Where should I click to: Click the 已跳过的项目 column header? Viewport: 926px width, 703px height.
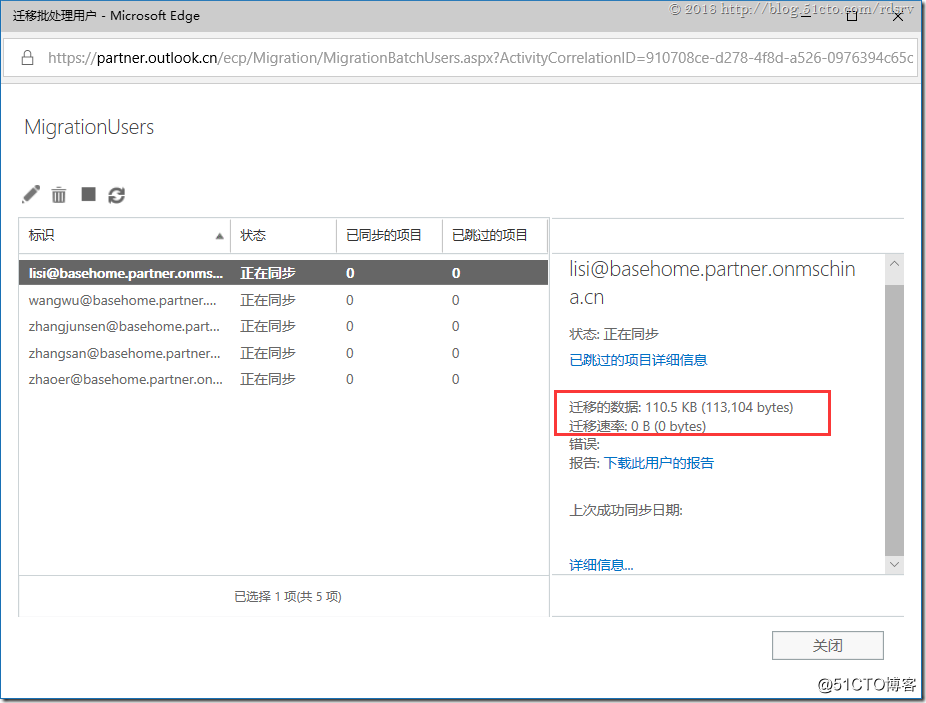495,235
